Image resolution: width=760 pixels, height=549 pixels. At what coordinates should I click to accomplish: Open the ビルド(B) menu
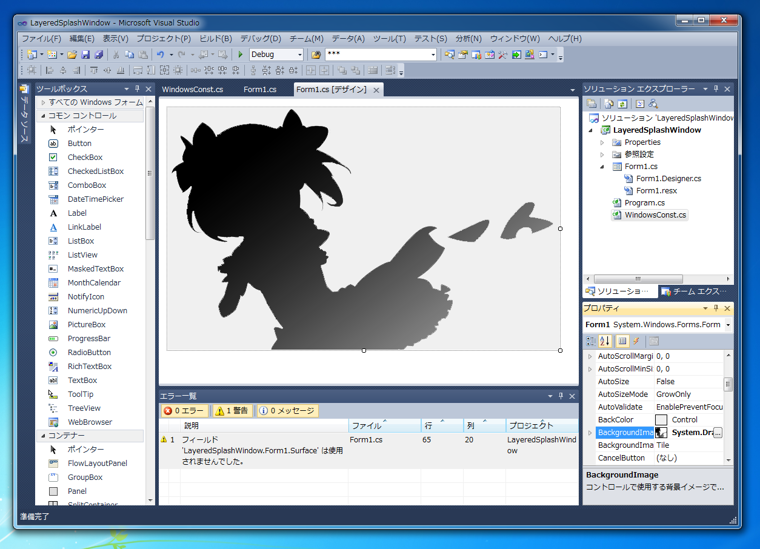click(215, 39)
